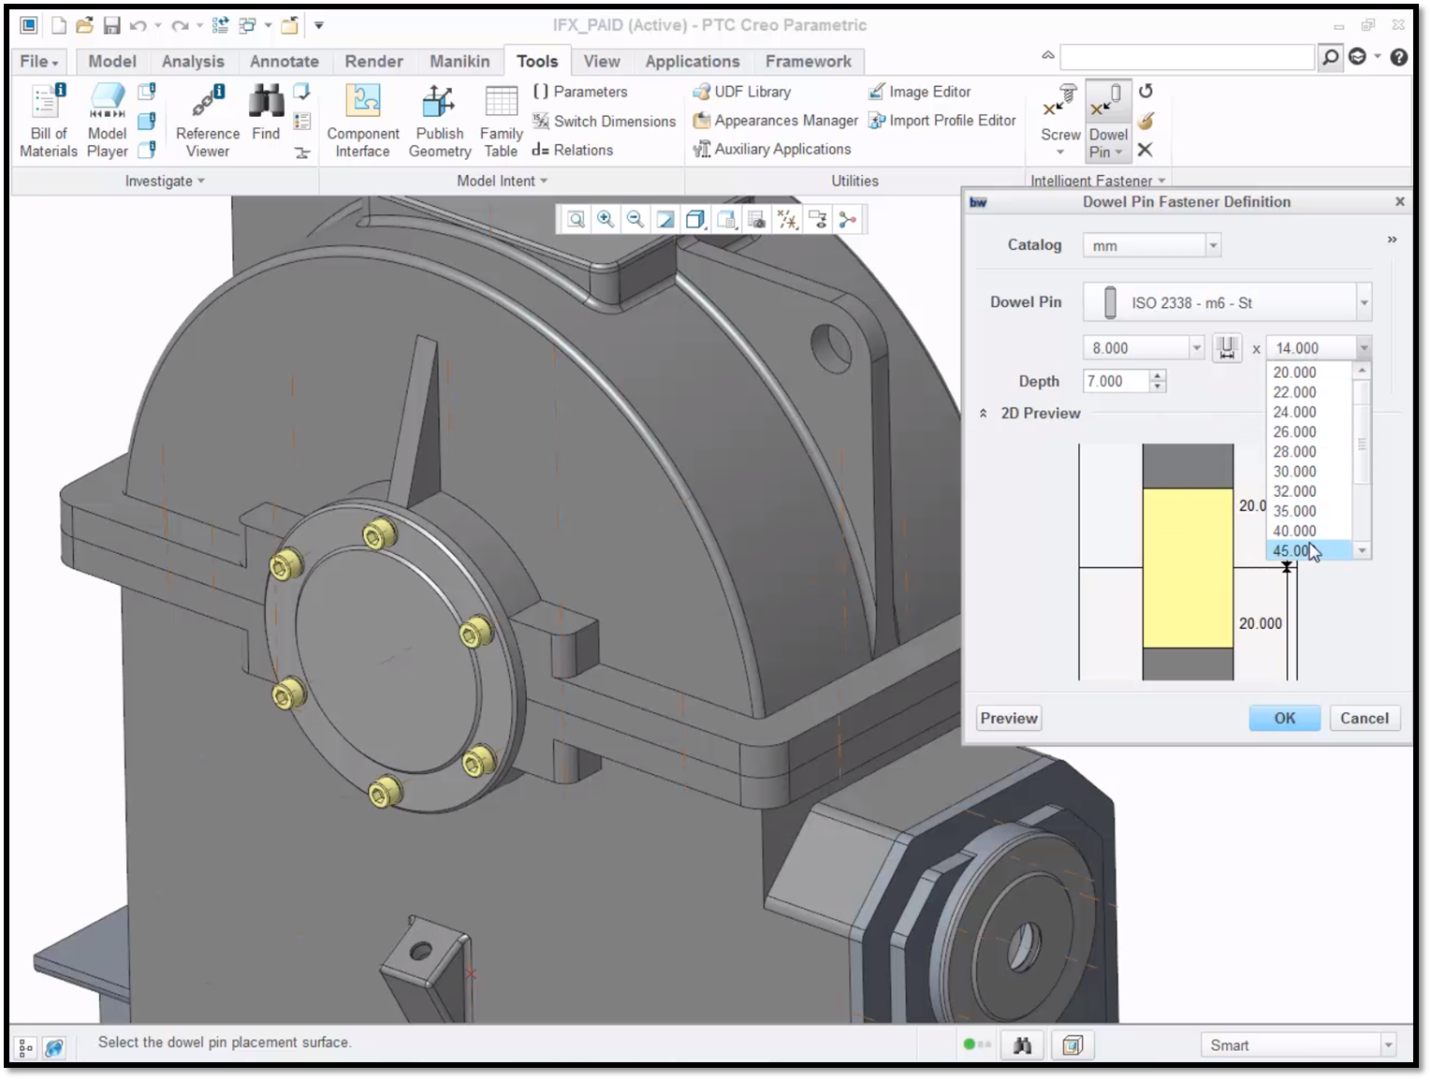Switch to the Framework tab
Screen dimensions: 1431x1080
point(808,61)
